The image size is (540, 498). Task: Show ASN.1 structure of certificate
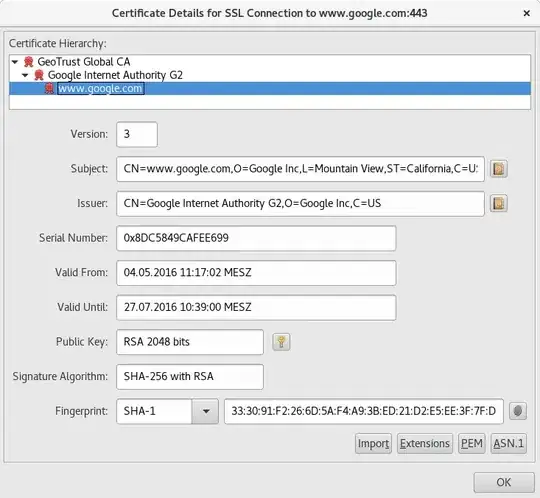(508, 444)
